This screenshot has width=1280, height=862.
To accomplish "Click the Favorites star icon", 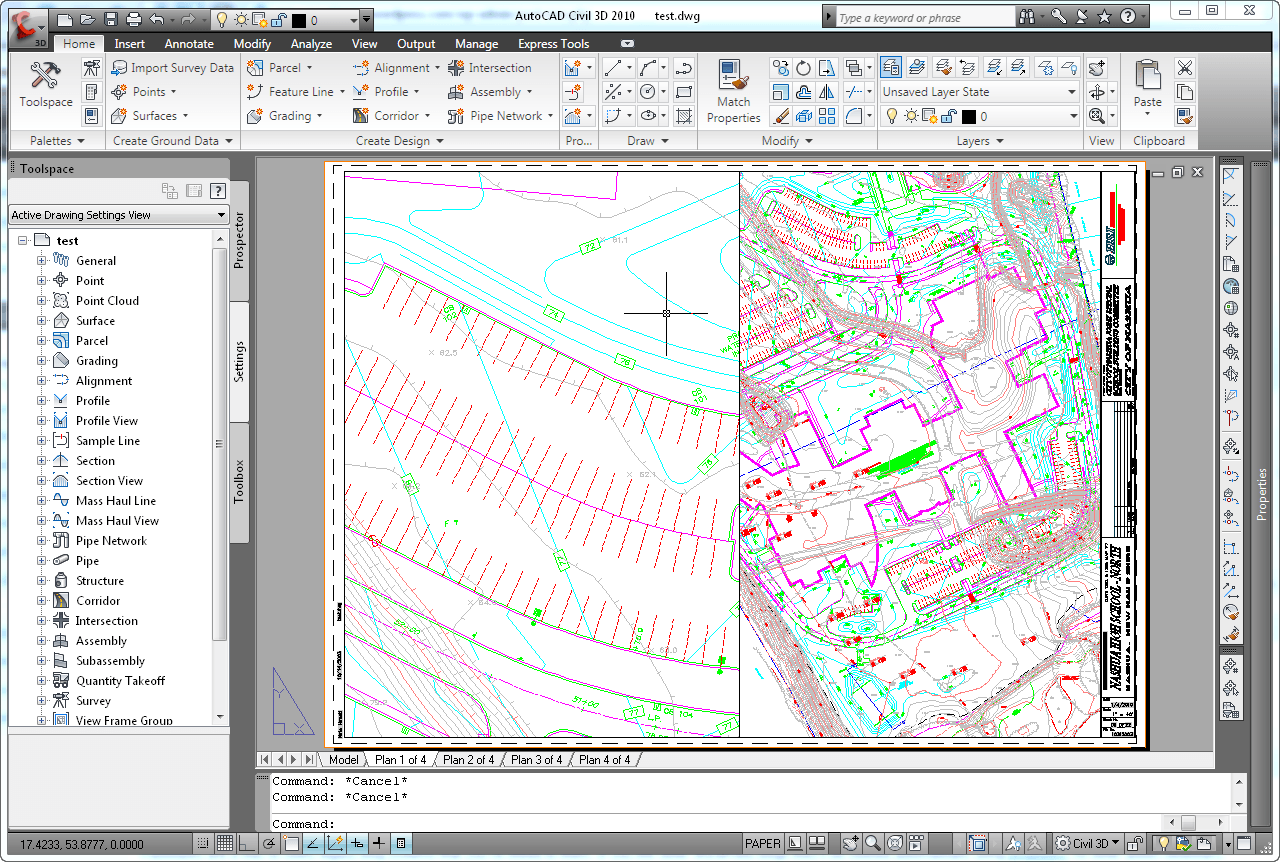I will pyautogui.click(x=1104, y=17).
